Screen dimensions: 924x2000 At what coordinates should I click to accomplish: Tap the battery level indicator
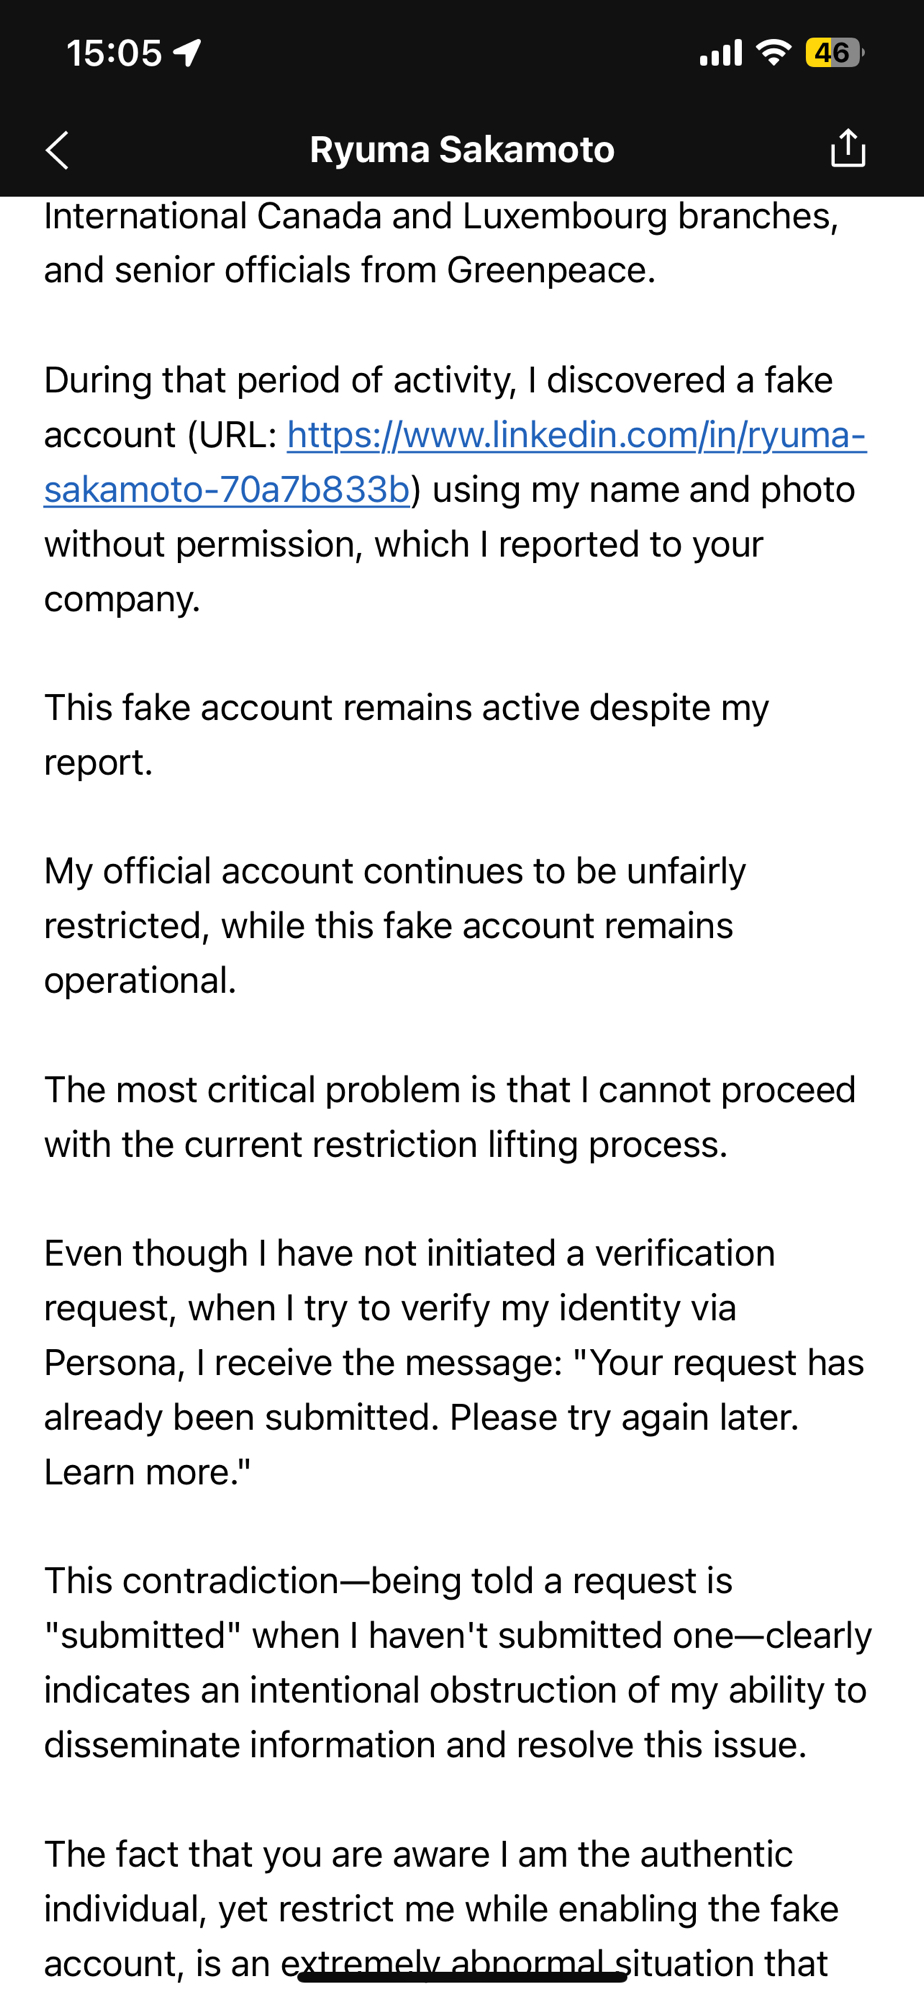pyautogui.click(x=833, y=52)
